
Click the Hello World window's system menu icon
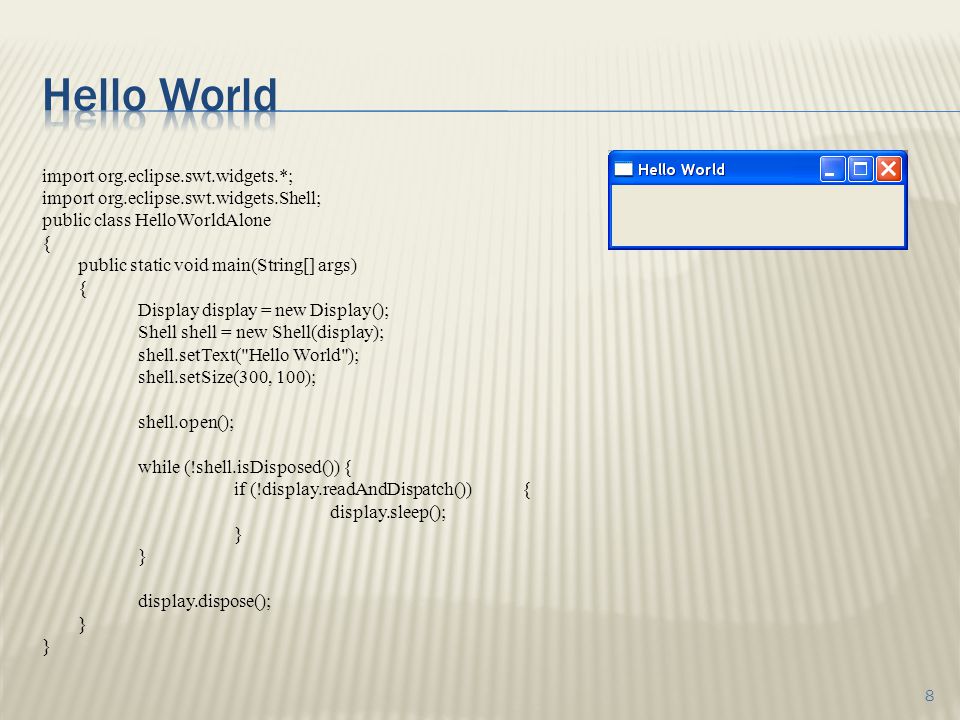tap(623, 169)
